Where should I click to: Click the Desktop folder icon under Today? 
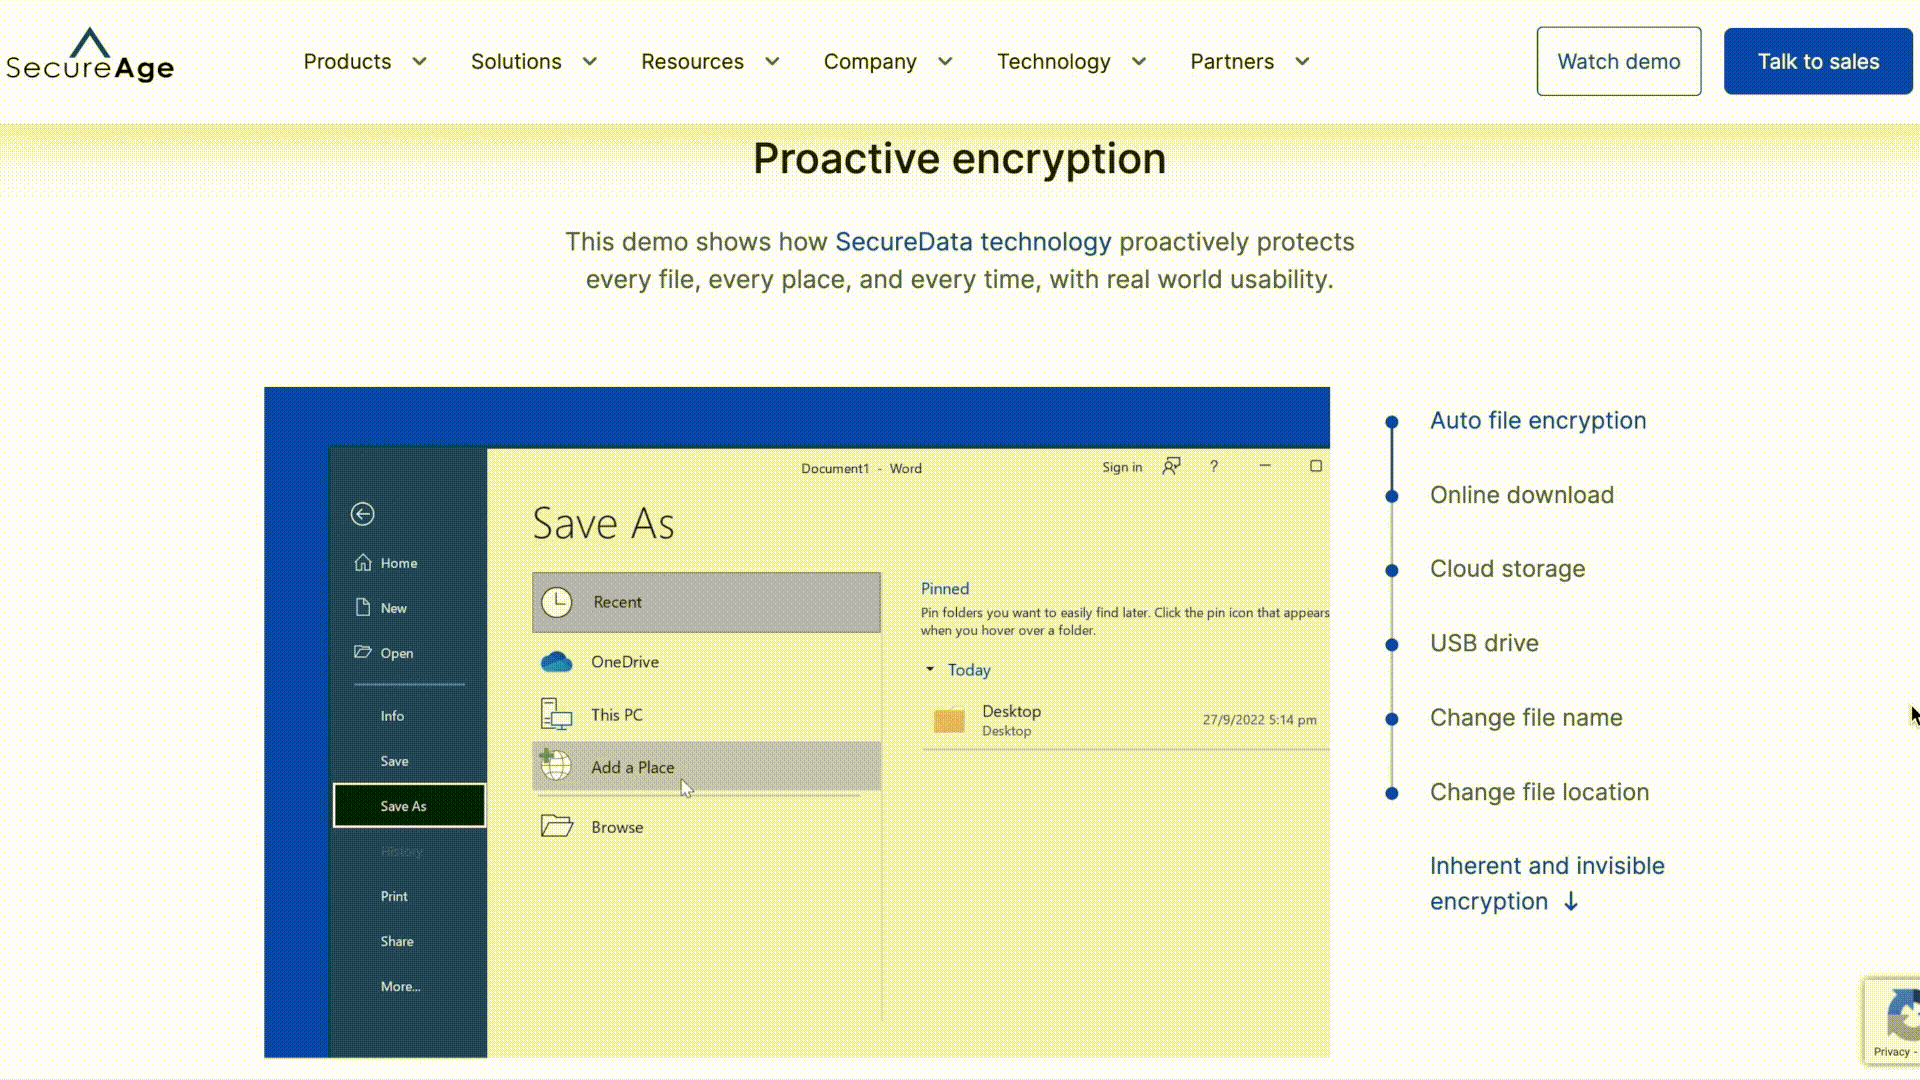click(948, 720)
